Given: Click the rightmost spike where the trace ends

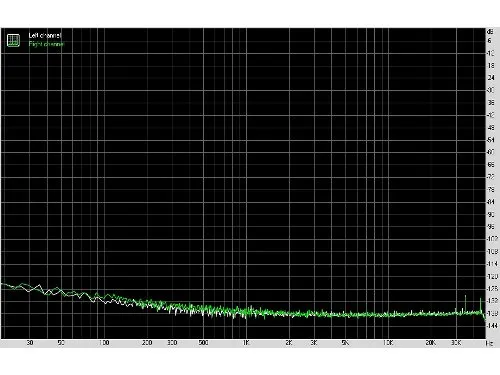Looking at the screenshot, I should [481, 306].
